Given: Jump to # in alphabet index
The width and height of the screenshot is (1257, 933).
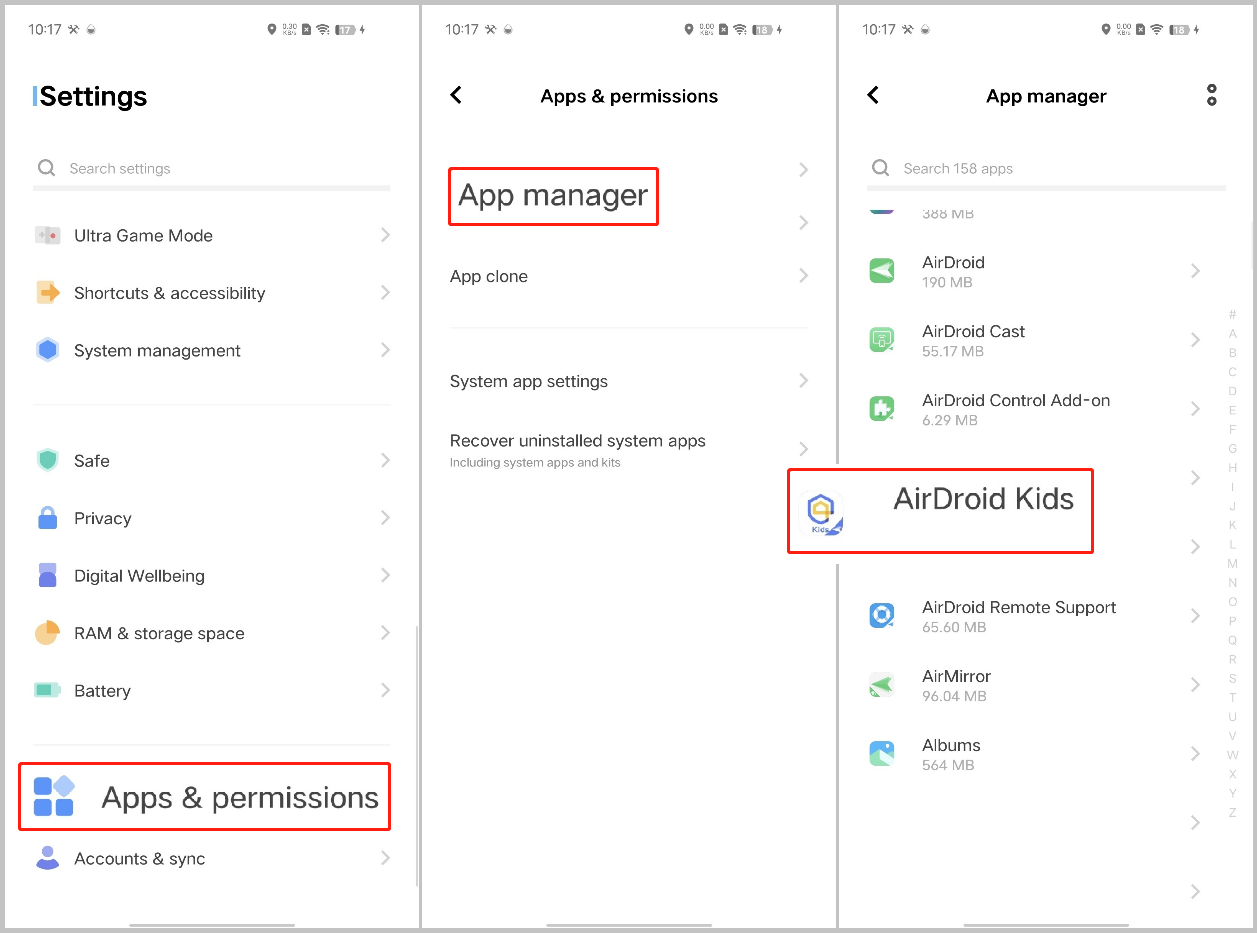Looking at the screenshot, I should point(1232,315).
